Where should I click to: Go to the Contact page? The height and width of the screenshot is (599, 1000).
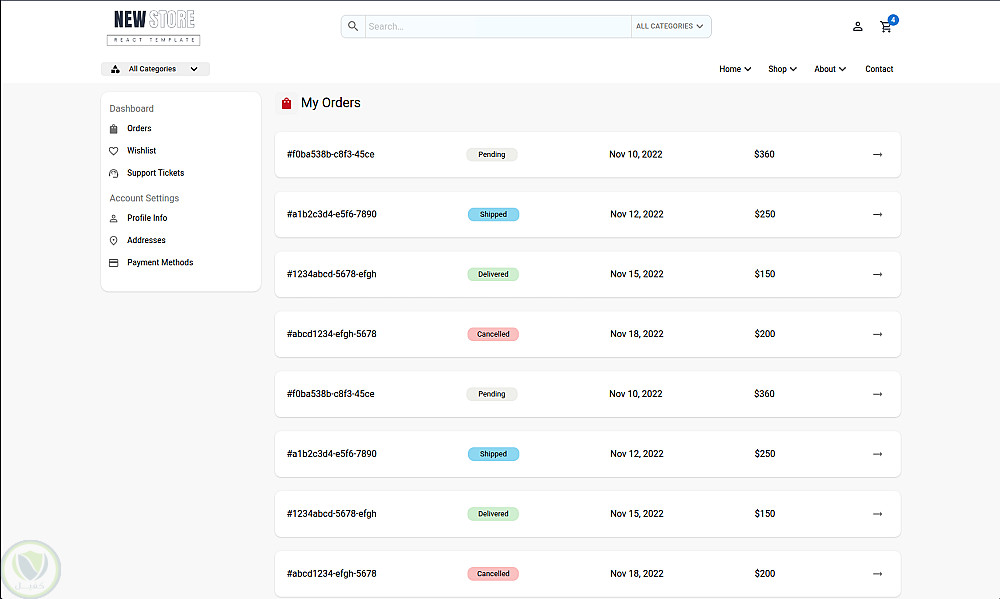click(x=879, y=69)
